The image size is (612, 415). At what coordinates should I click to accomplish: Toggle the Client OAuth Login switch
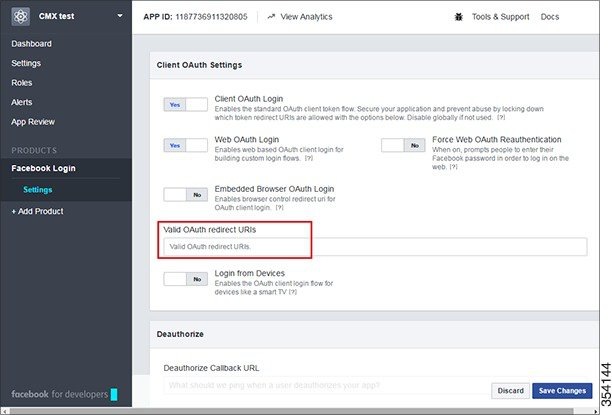click(x=185, y=105)
